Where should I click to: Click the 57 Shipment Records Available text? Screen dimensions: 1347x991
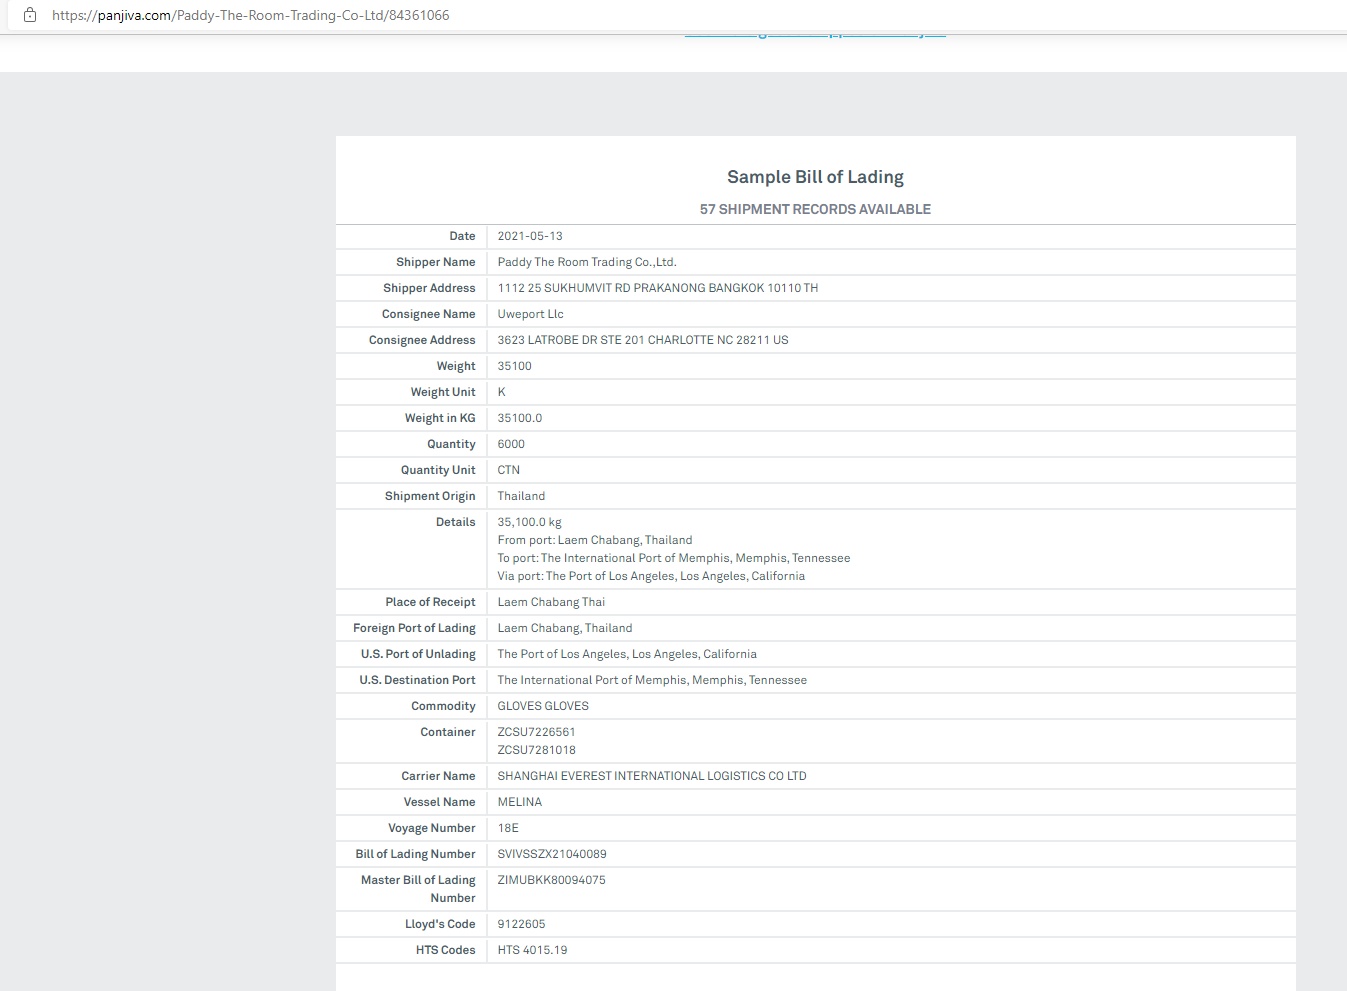click(x=815, y=209)
